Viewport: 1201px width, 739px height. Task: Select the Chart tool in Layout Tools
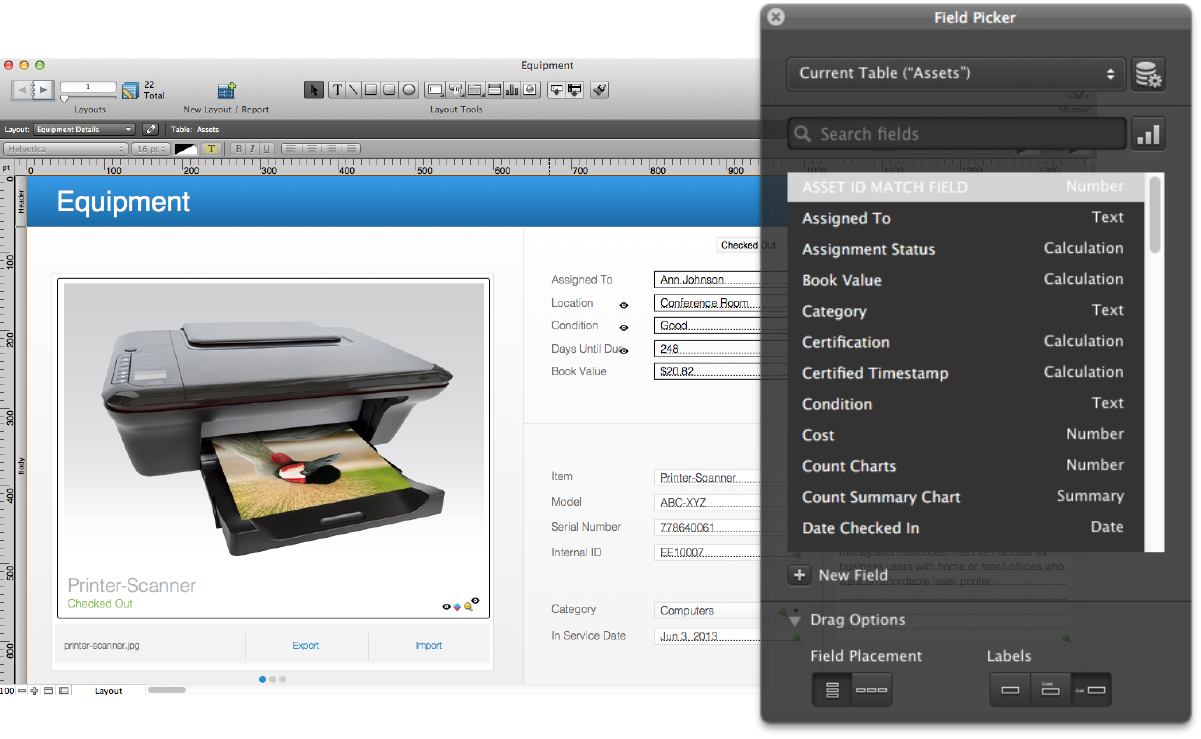(512, 90)
